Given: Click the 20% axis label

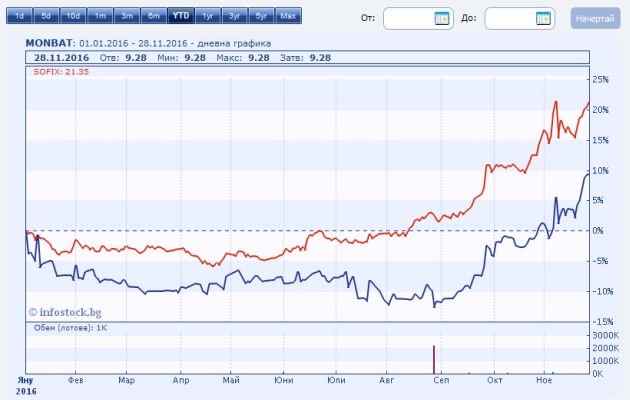Looking at the screenshot, I should [601, 110].
